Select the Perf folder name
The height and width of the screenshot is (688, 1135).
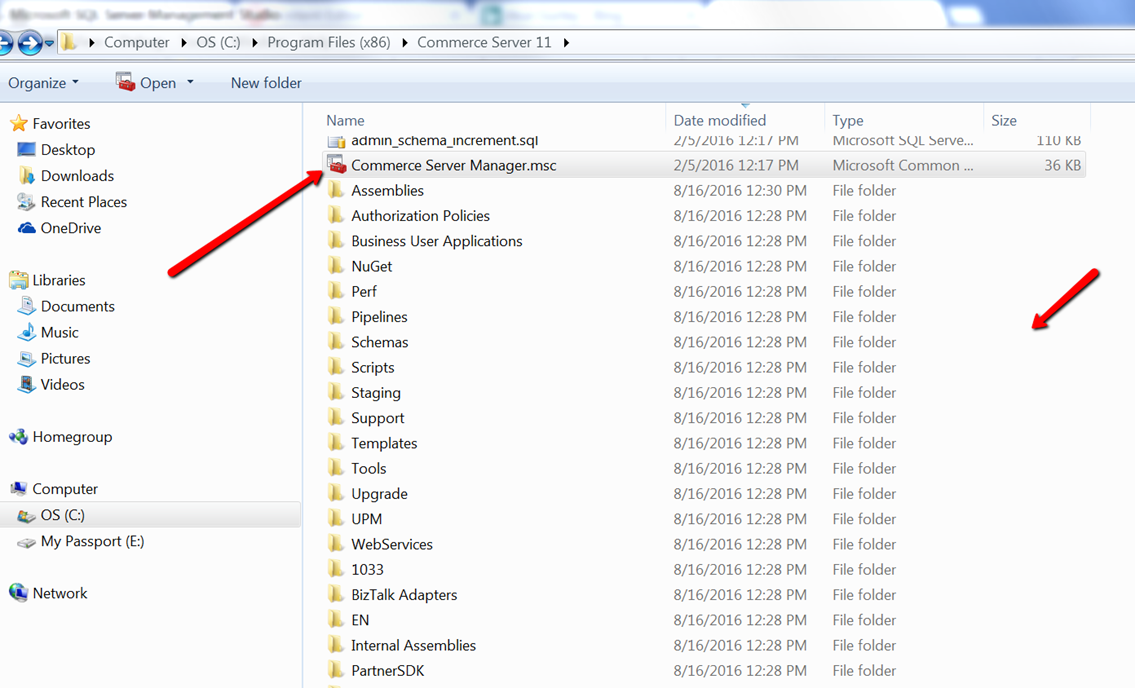pyautogui.click(x=364, y=292)
